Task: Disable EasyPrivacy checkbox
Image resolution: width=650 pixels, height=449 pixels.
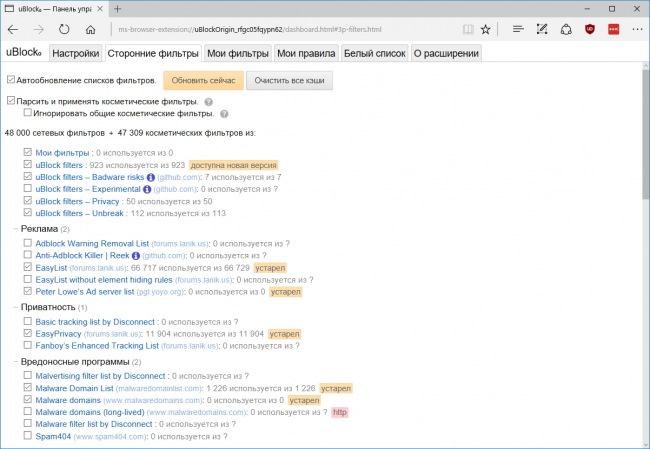Action: pos(27,333)
